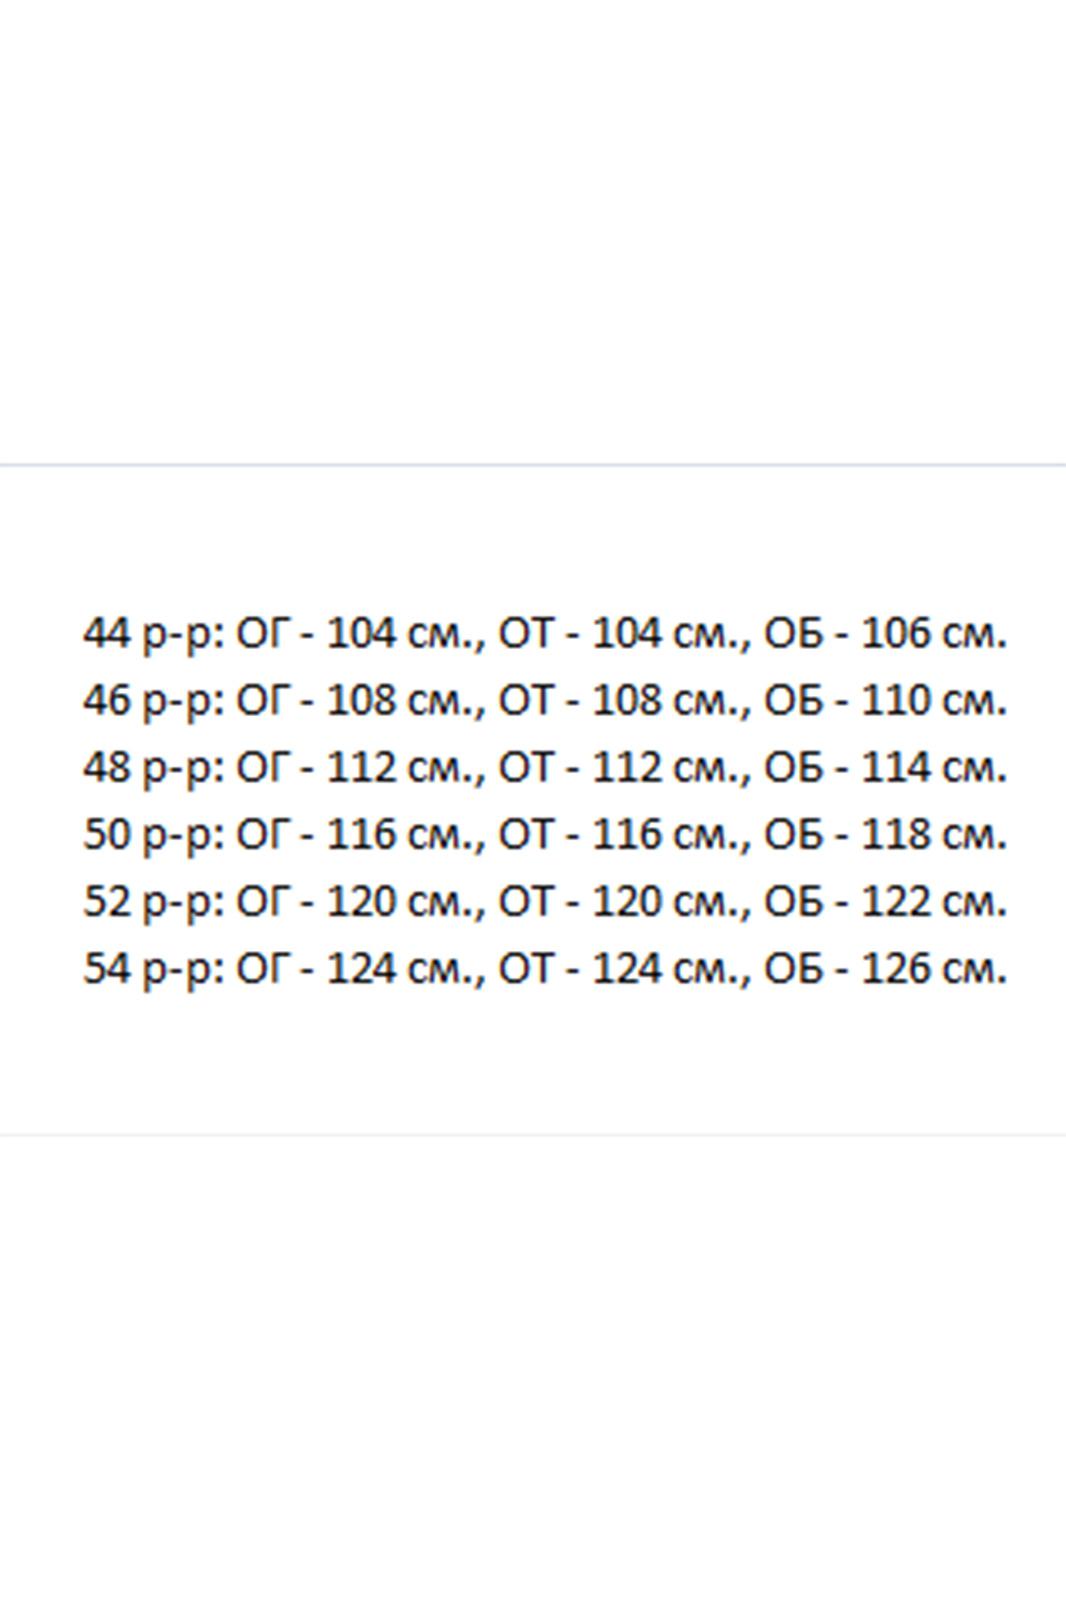The width and height of the screenshot is (1066, 1600).
Task: Click ОБ - 118 см. text
Action: pos(885,834)
